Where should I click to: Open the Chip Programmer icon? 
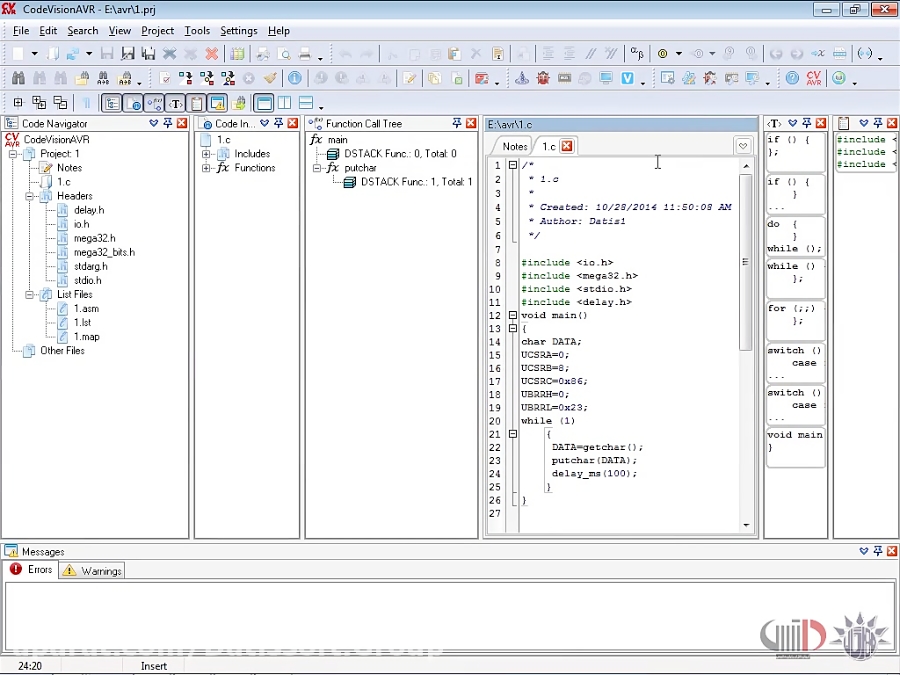coord(564,78)
